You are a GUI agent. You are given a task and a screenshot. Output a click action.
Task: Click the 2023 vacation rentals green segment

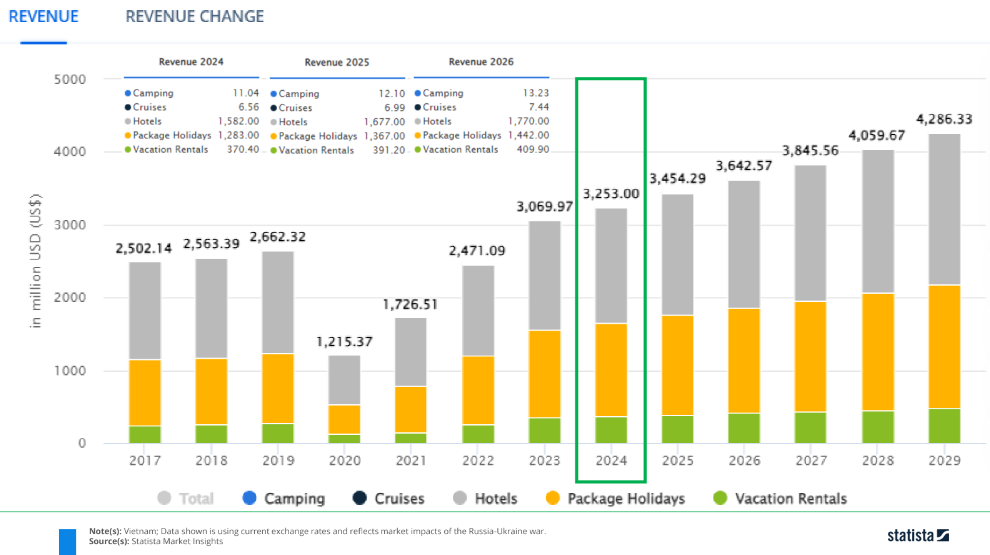(x=544, y=430)
